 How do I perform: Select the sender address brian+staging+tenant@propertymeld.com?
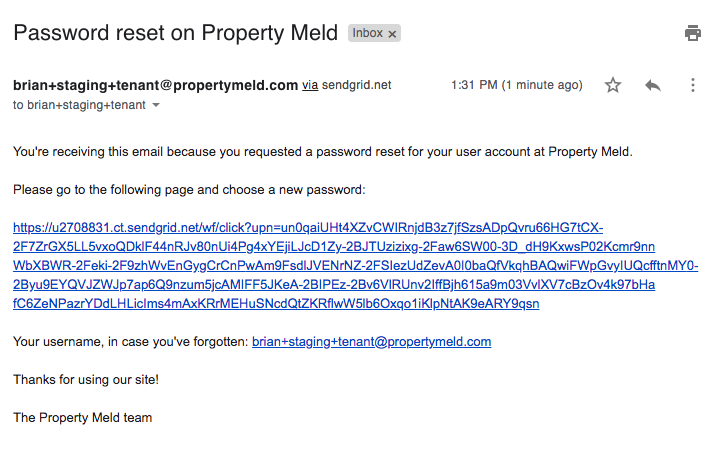tap(155, 85)
